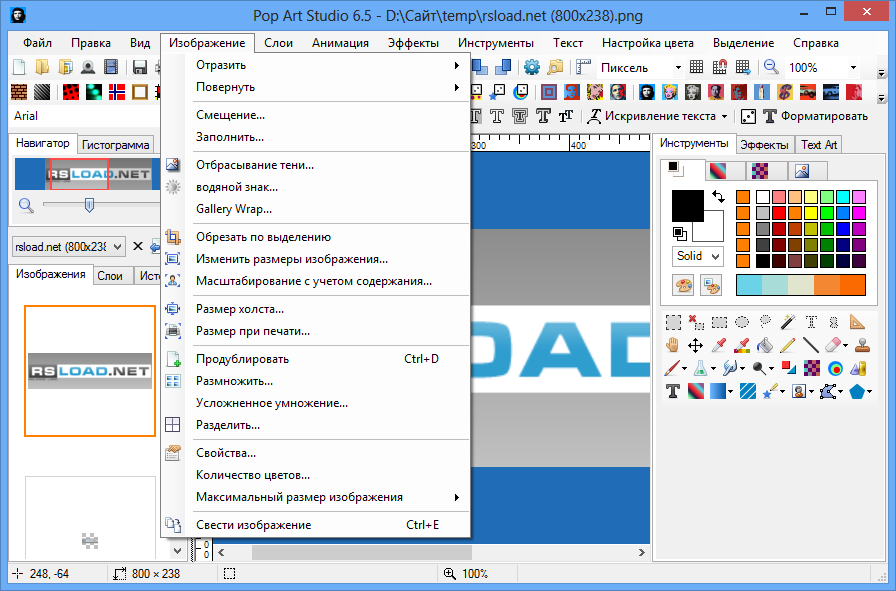
Task: Select the Paint Bucket fill tool
Action: [765, 345]
